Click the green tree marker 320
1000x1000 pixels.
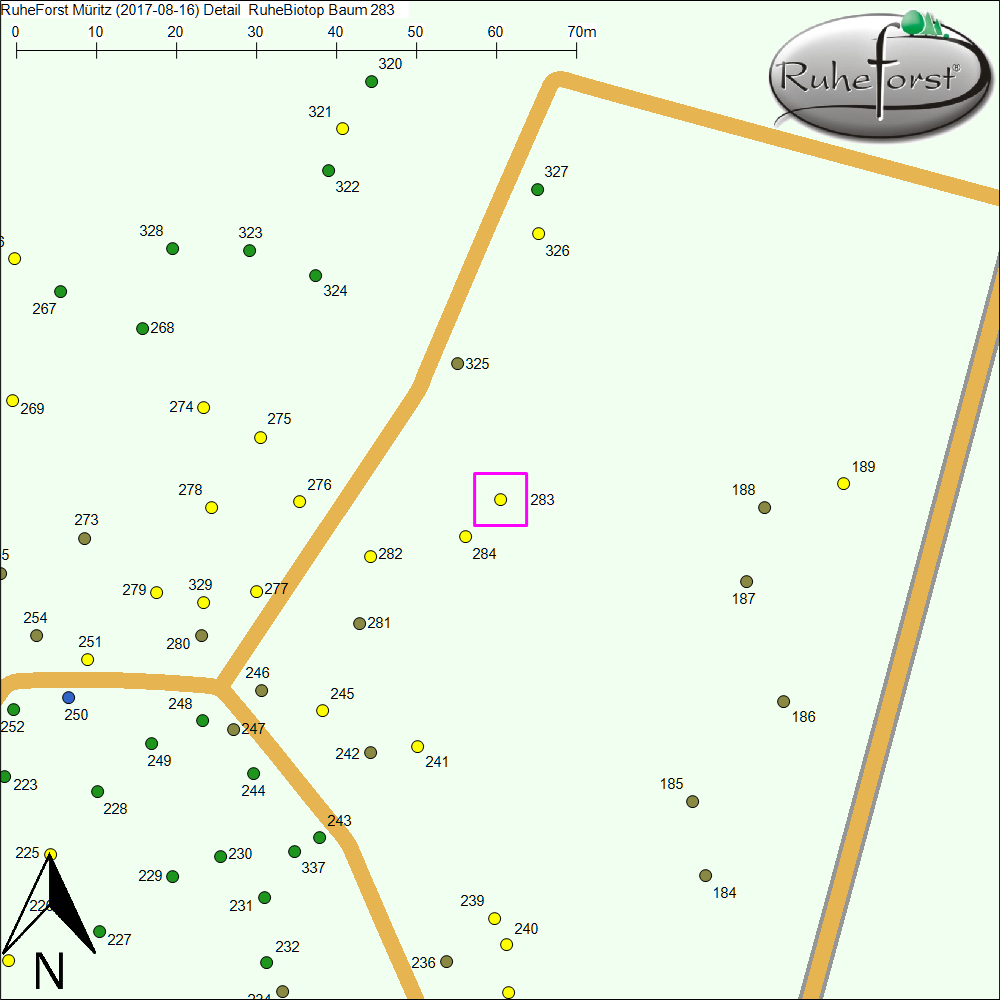tap(372, 82)
